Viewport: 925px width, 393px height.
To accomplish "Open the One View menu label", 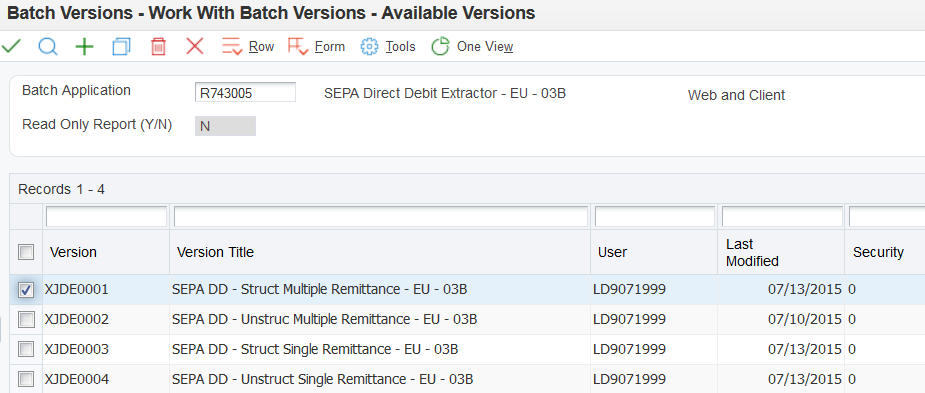I will (485, 47).
